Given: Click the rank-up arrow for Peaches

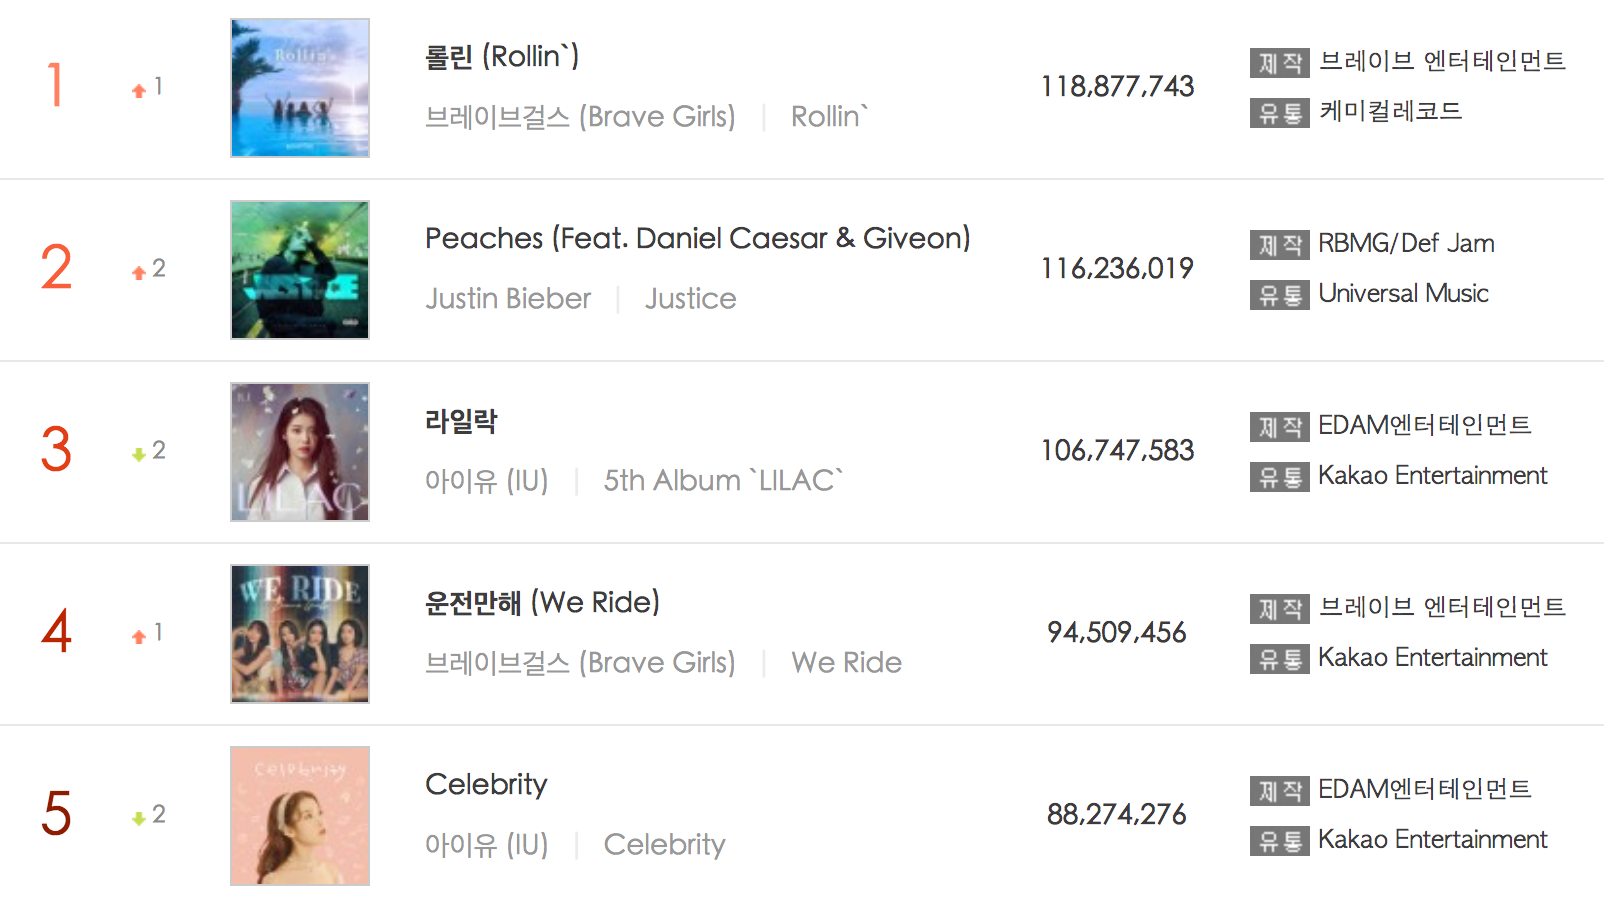Looking at the screenshot, I should (x=139, y=272).
